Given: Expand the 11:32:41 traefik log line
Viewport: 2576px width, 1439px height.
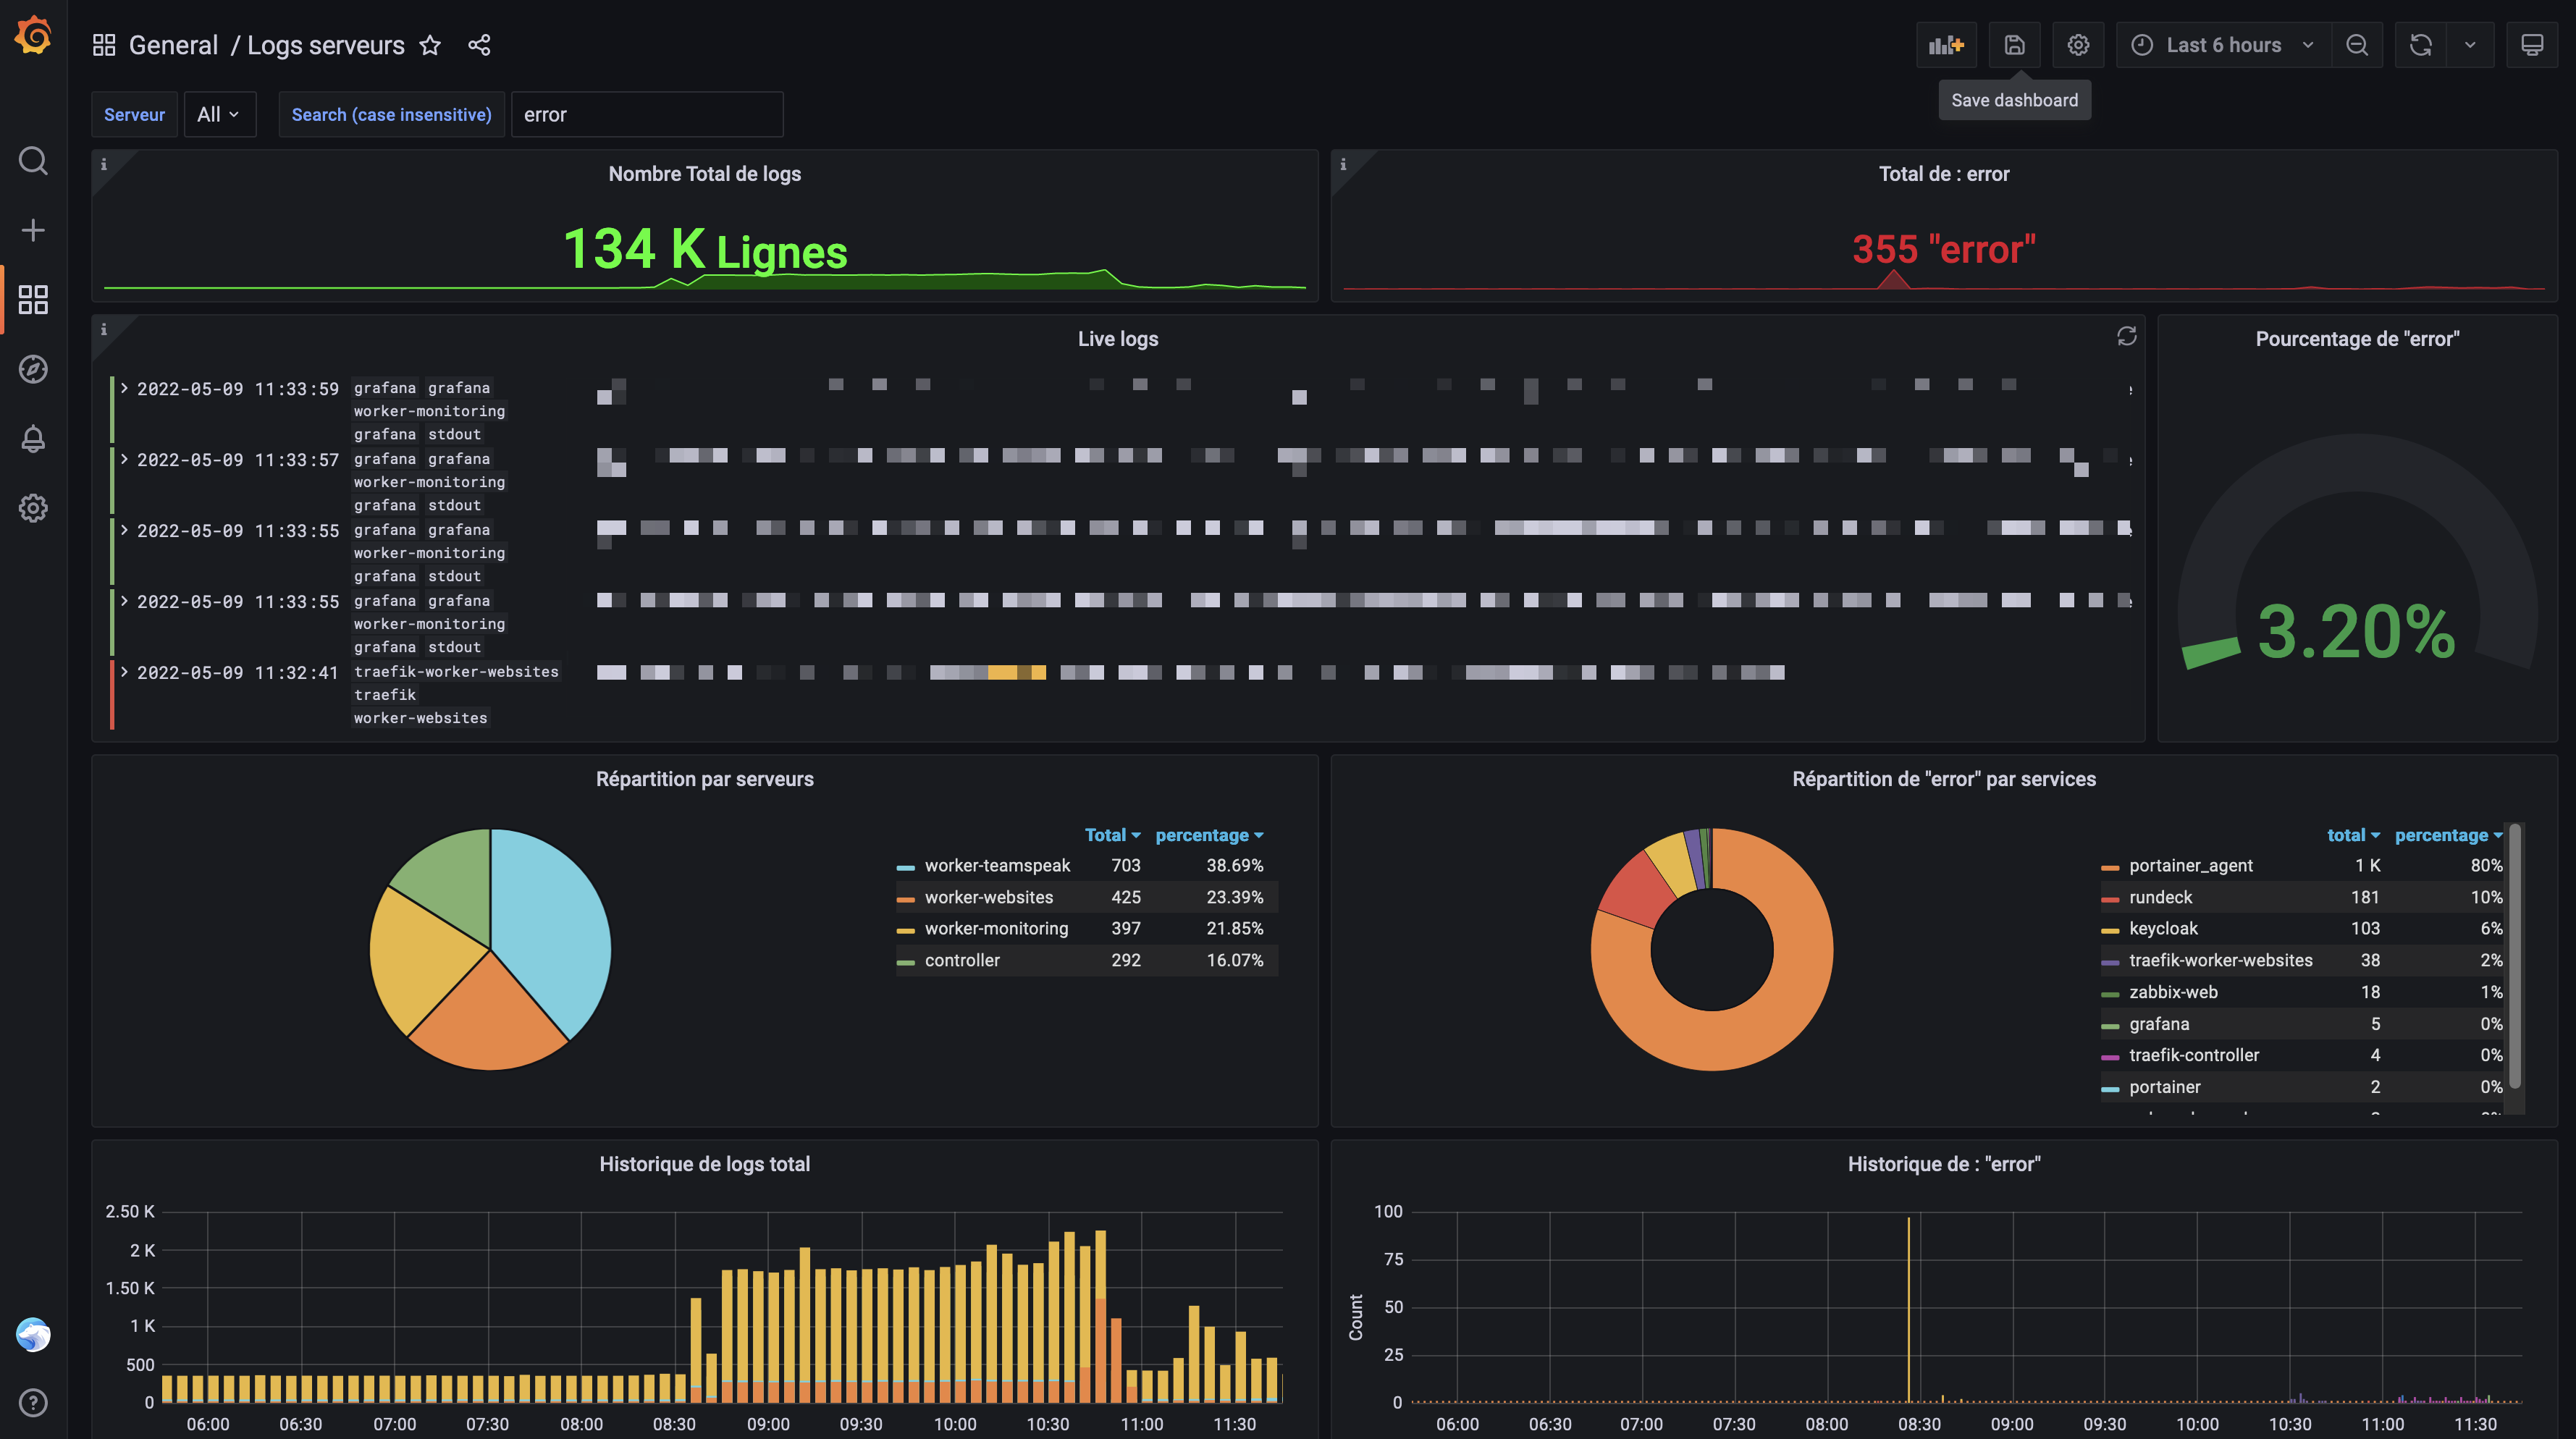Looking at the screenshot, I should (125, 672).
